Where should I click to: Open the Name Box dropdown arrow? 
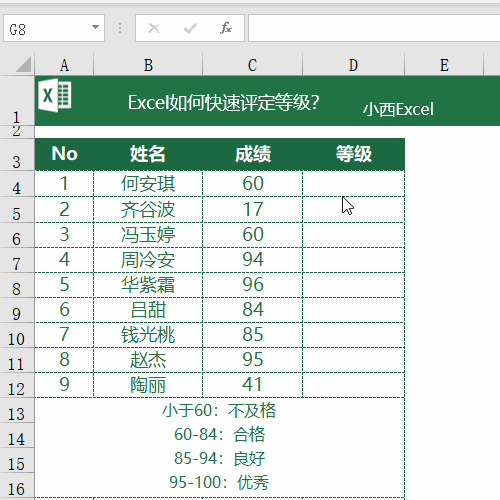pyautogui.click(x=95, y=27)
